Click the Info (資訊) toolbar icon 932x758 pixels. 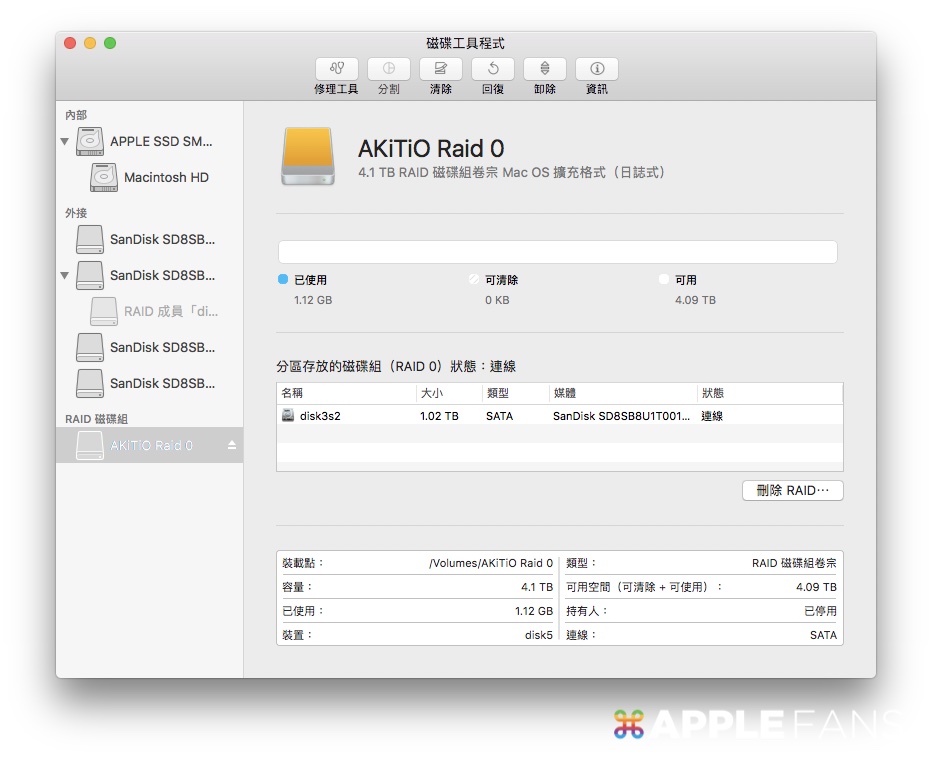(x=597, y=69)
